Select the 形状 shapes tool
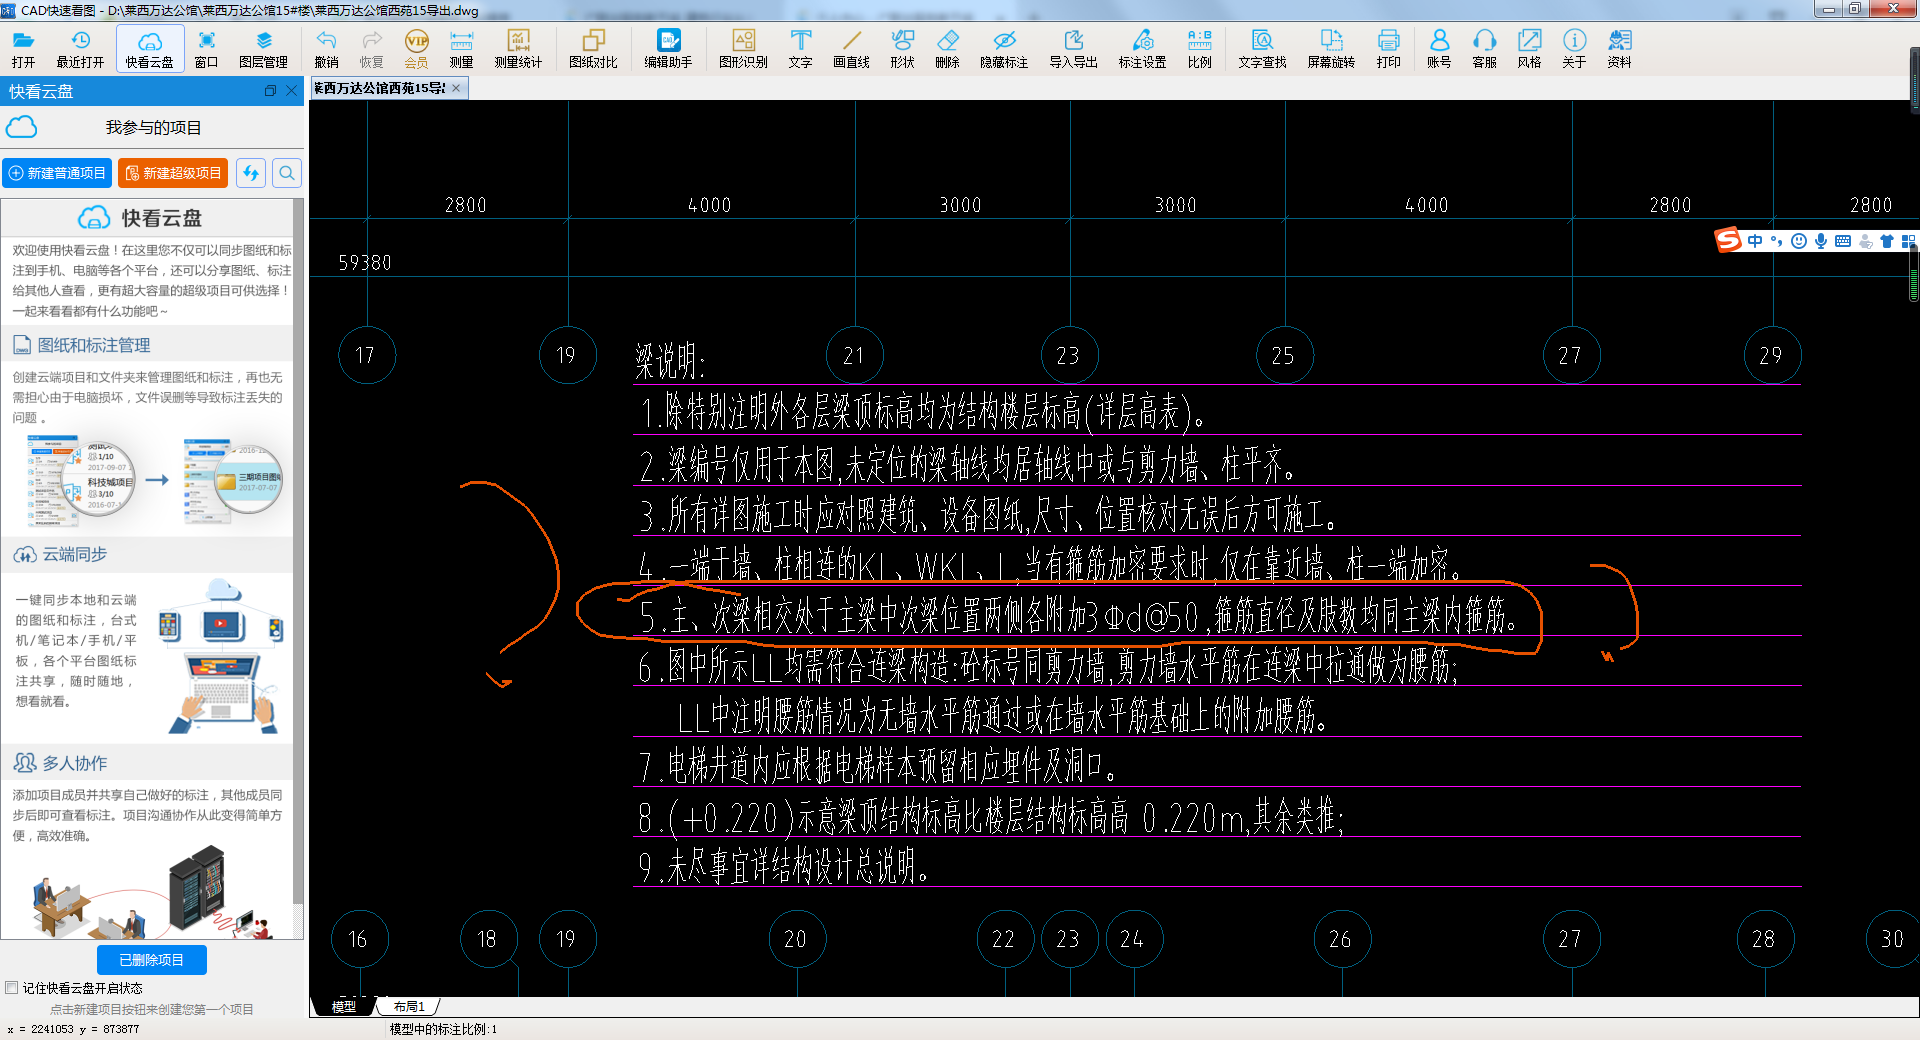Image resolution: width=1920 pixels, height=1040 pixels. (x=902, y=48)
